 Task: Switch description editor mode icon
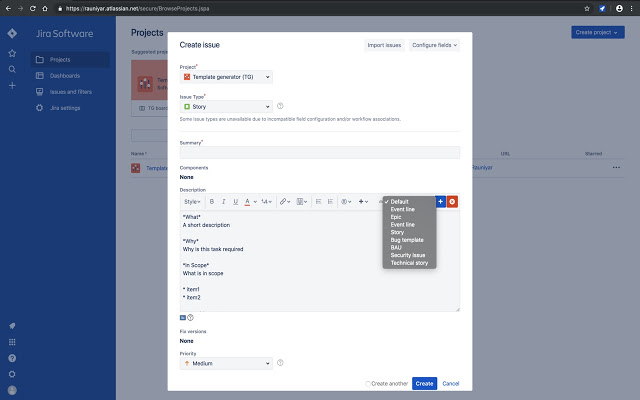(183, 318)
